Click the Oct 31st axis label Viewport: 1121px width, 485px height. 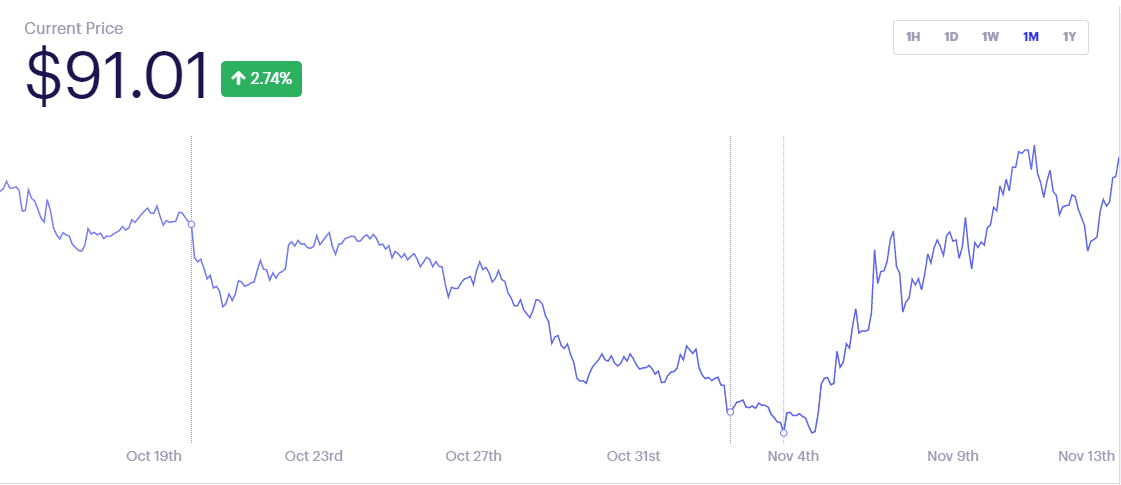633,456
